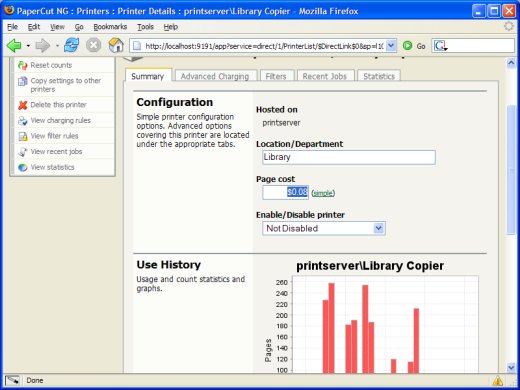Click the 'Done' status bar text

click(x=35, y=380)
